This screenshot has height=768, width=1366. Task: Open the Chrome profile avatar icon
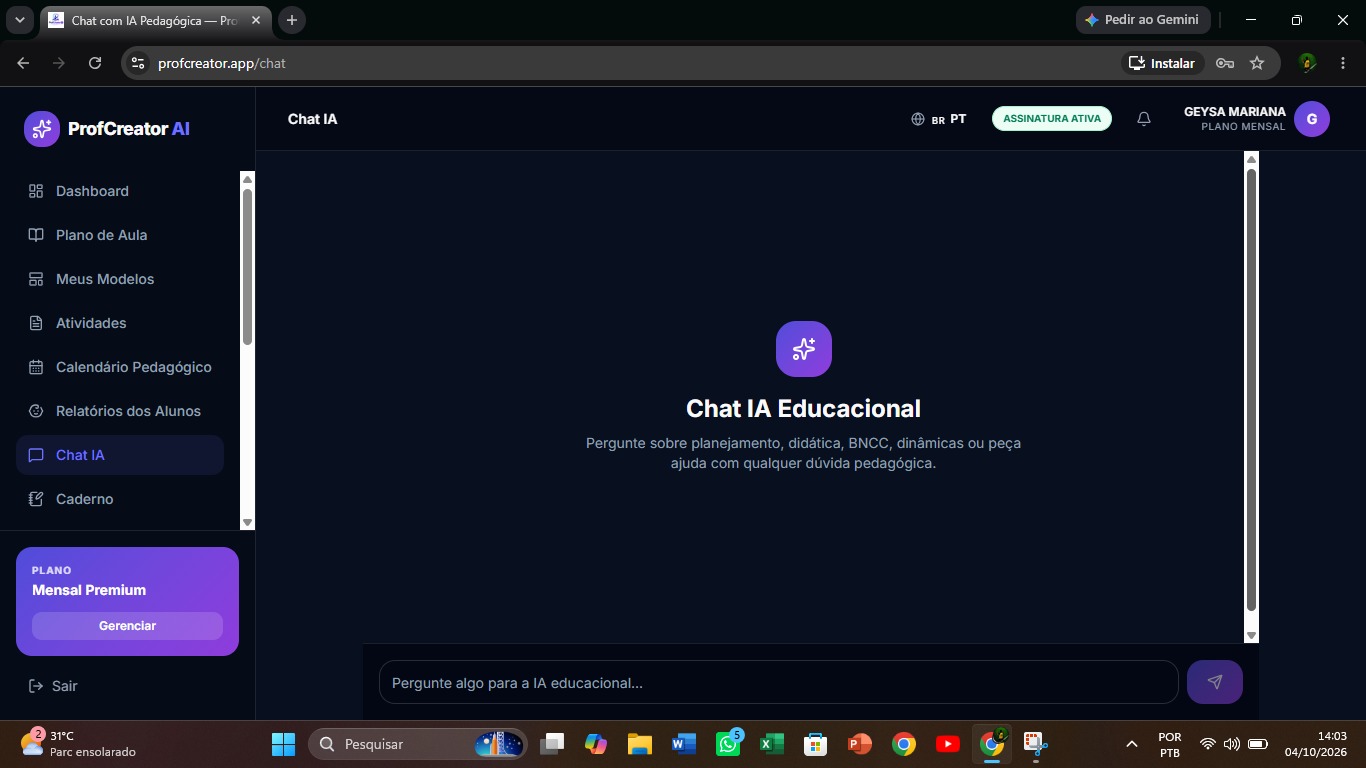coord(1307,63)
